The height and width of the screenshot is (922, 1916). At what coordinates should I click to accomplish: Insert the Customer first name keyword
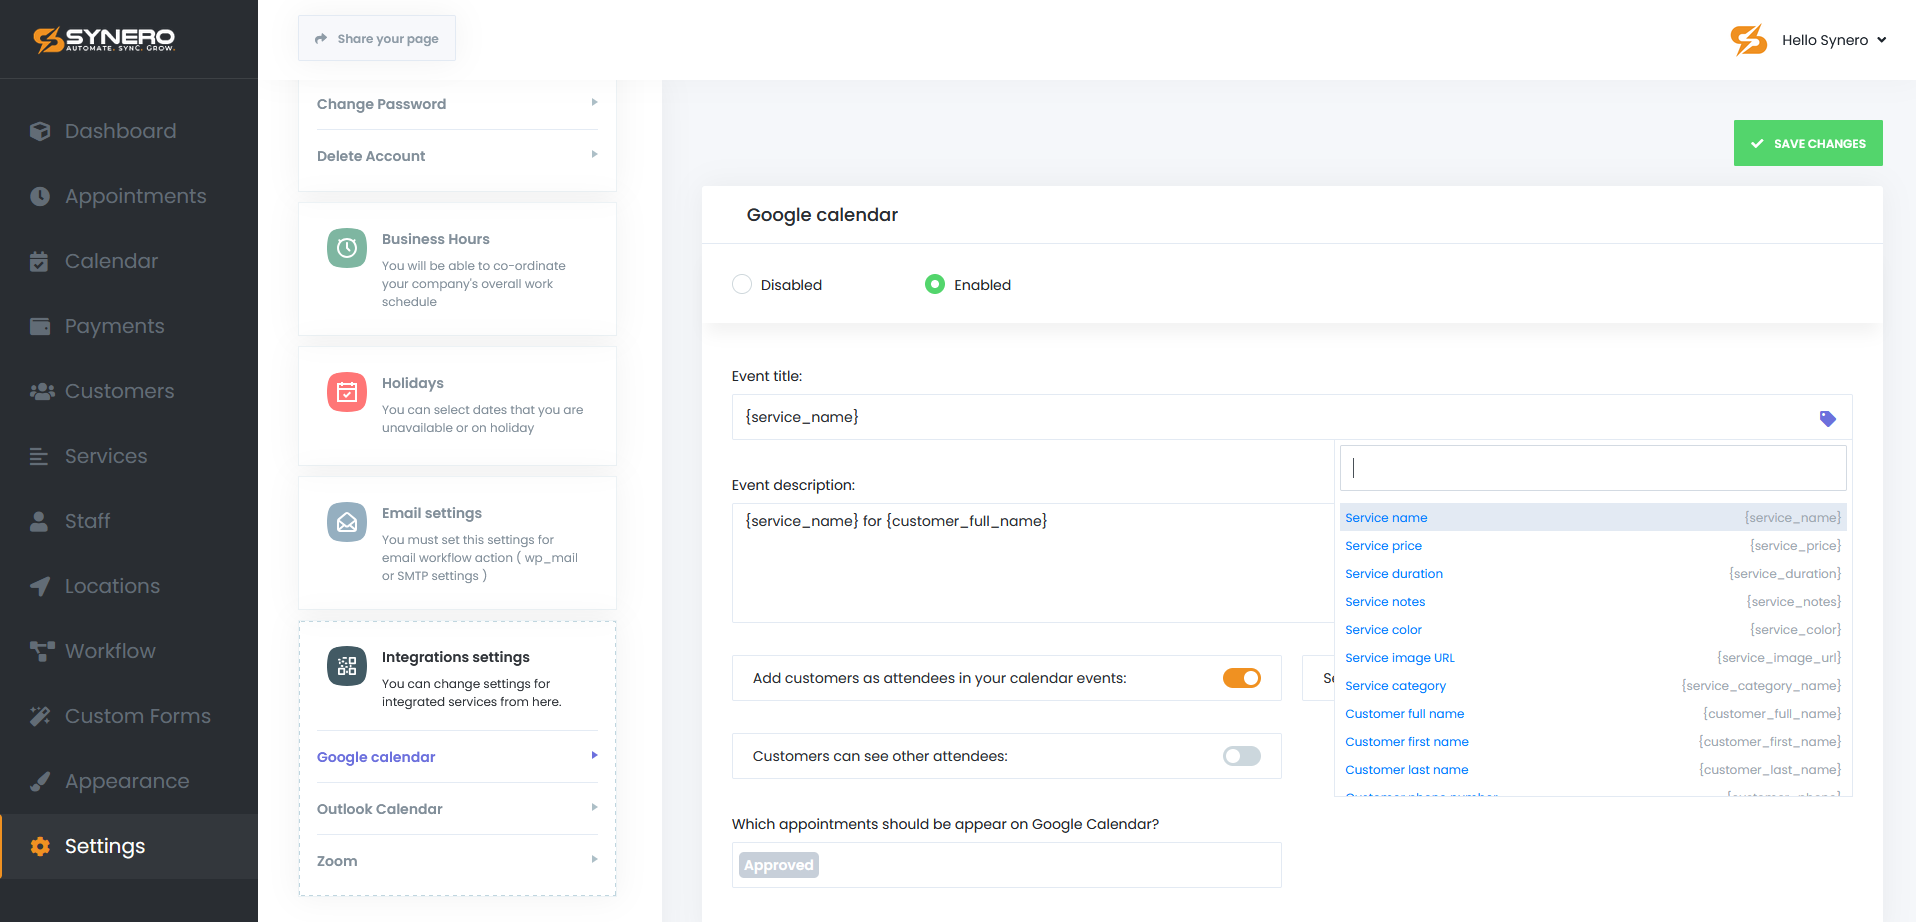coord(1592,741)
